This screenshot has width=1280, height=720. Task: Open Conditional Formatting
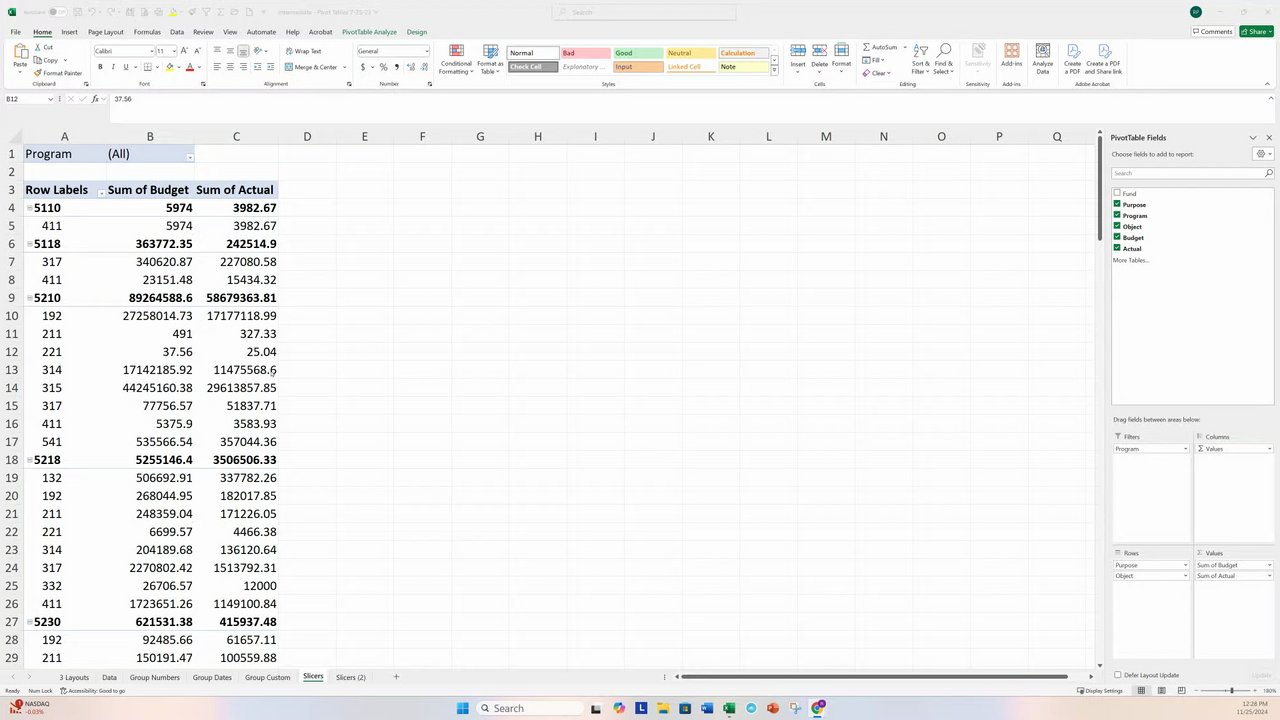pos(456,59)
